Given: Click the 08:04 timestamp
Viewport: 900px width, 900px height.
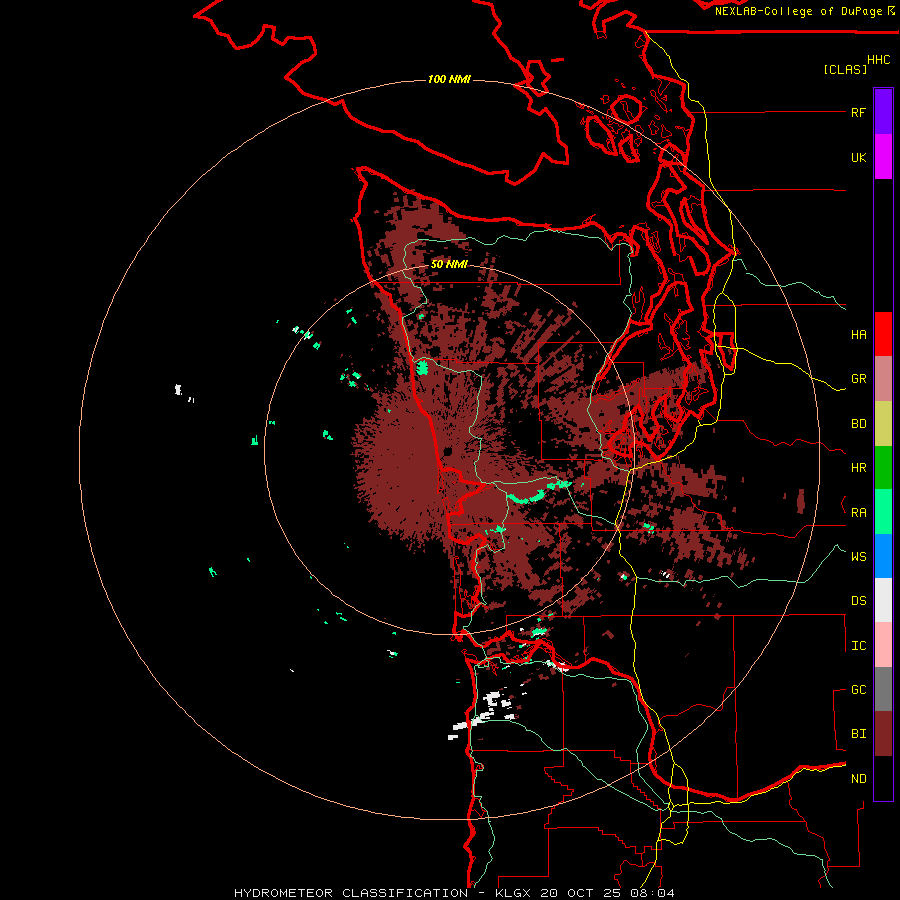Looking at the screenshot, I should [651, 893].
